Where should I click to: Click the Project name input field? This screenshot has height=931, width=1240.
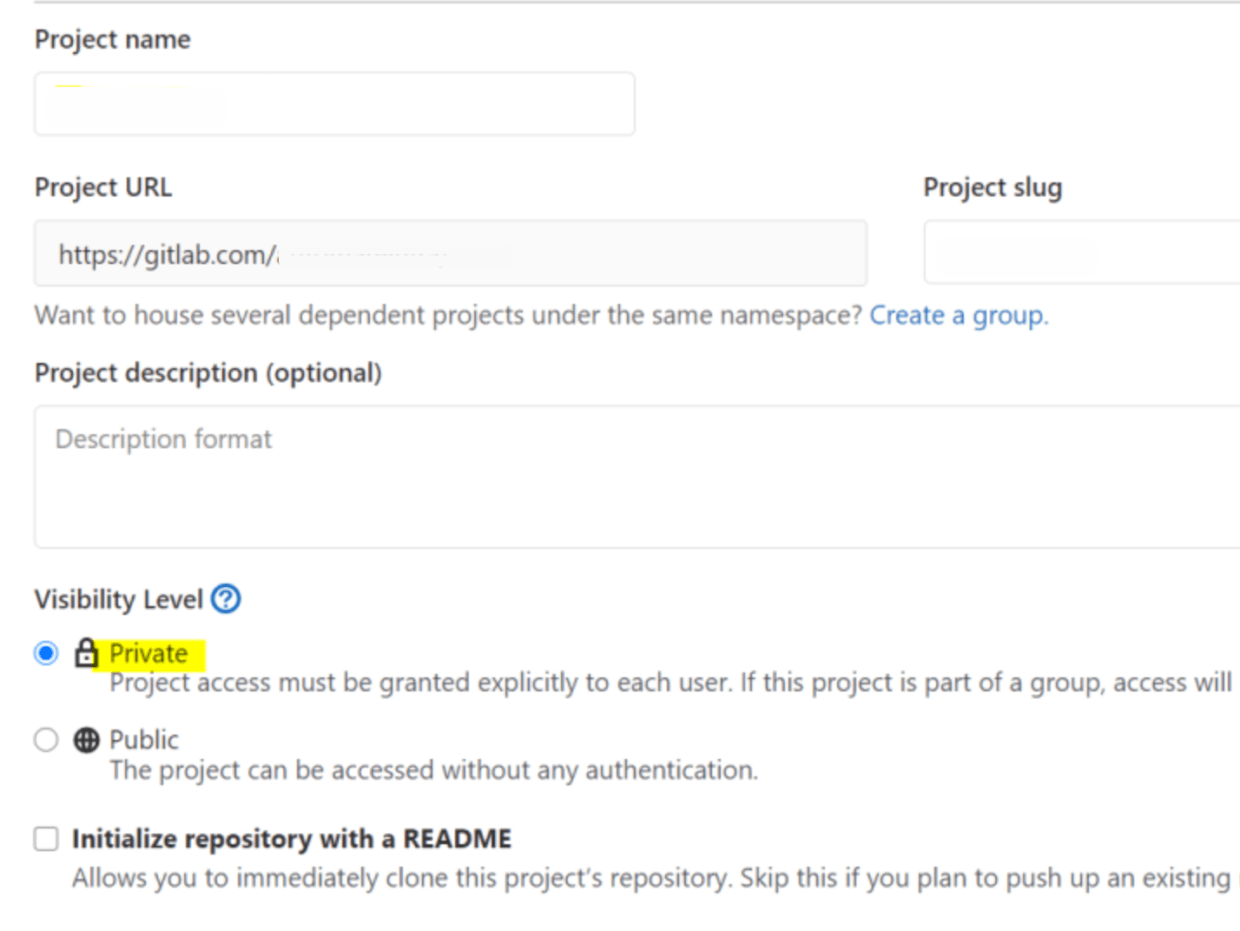(x=334, y=104)
